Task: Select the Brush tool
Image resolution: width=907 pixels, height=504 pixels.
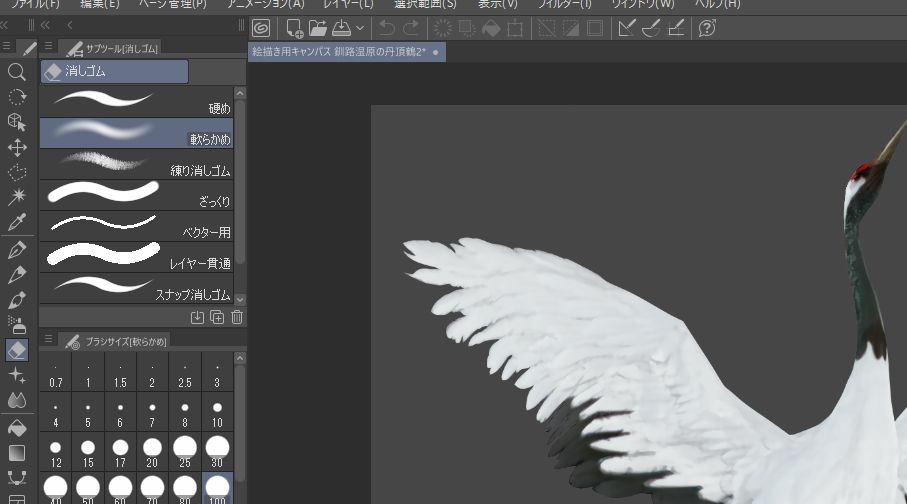Action: [x=17, y=300]
